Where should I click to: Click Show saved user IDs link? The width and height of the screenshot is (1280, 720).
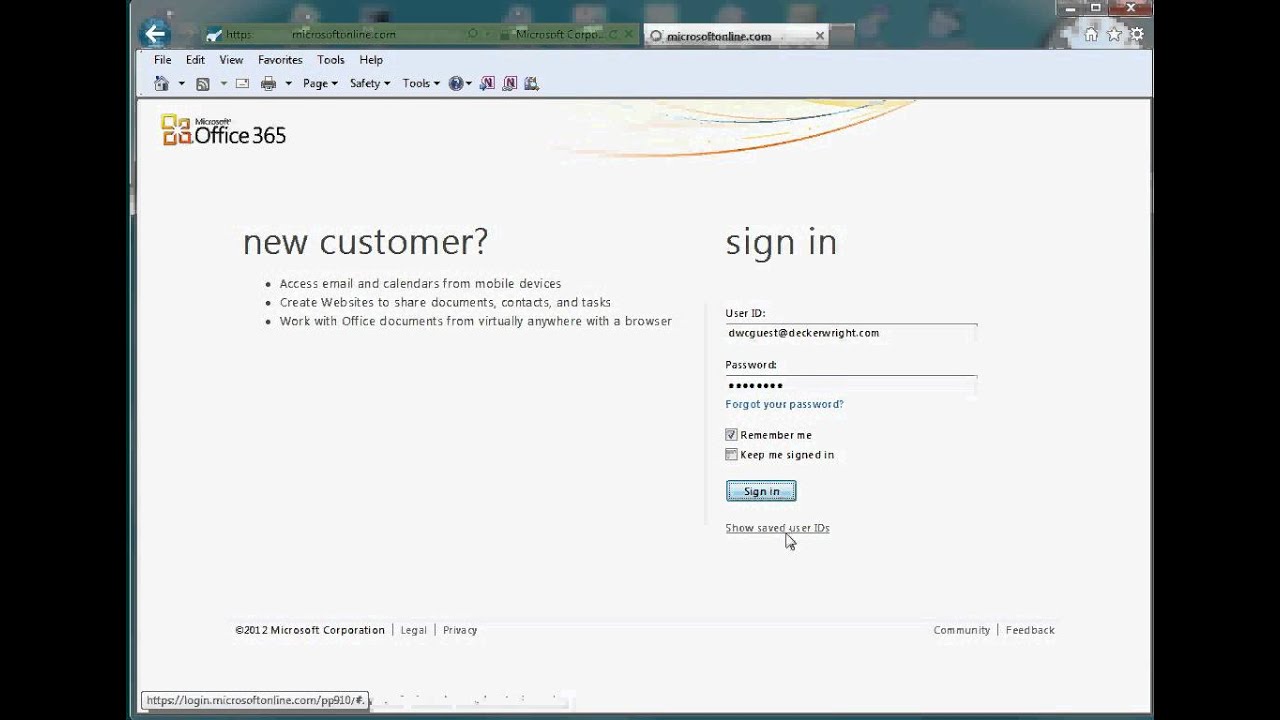[777, 528]
